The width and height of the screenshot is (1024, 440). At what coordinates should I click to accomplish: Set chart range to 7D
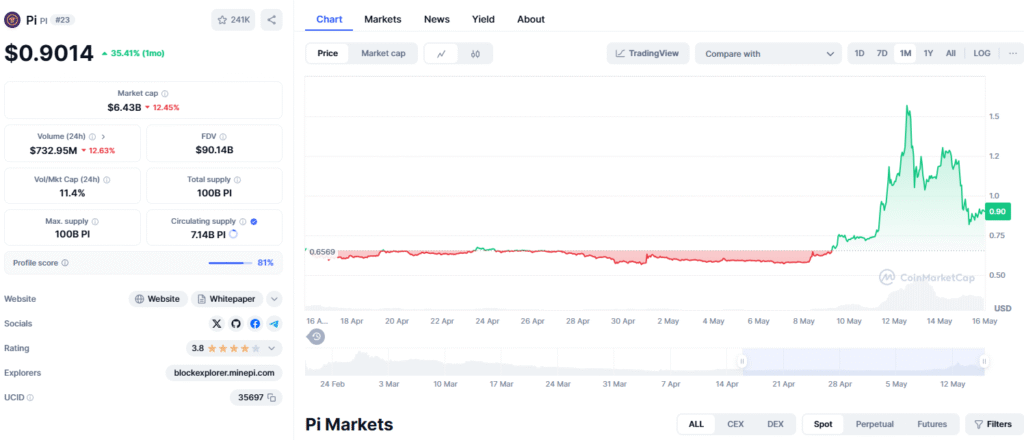point(882,54)
